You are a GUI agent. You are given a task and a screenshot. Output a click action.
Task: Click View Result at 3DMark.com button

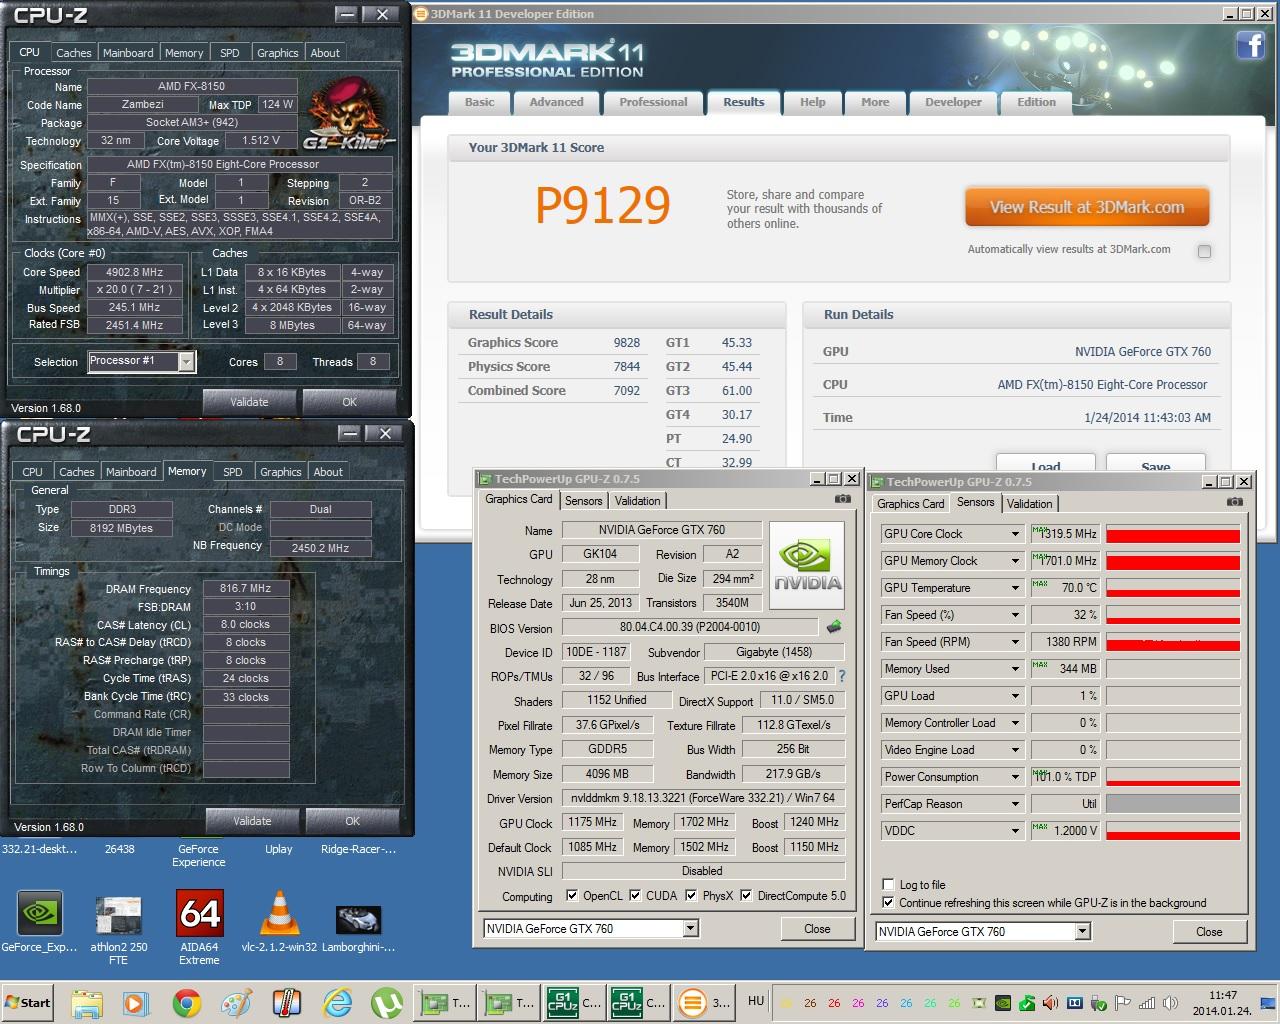1087,207
